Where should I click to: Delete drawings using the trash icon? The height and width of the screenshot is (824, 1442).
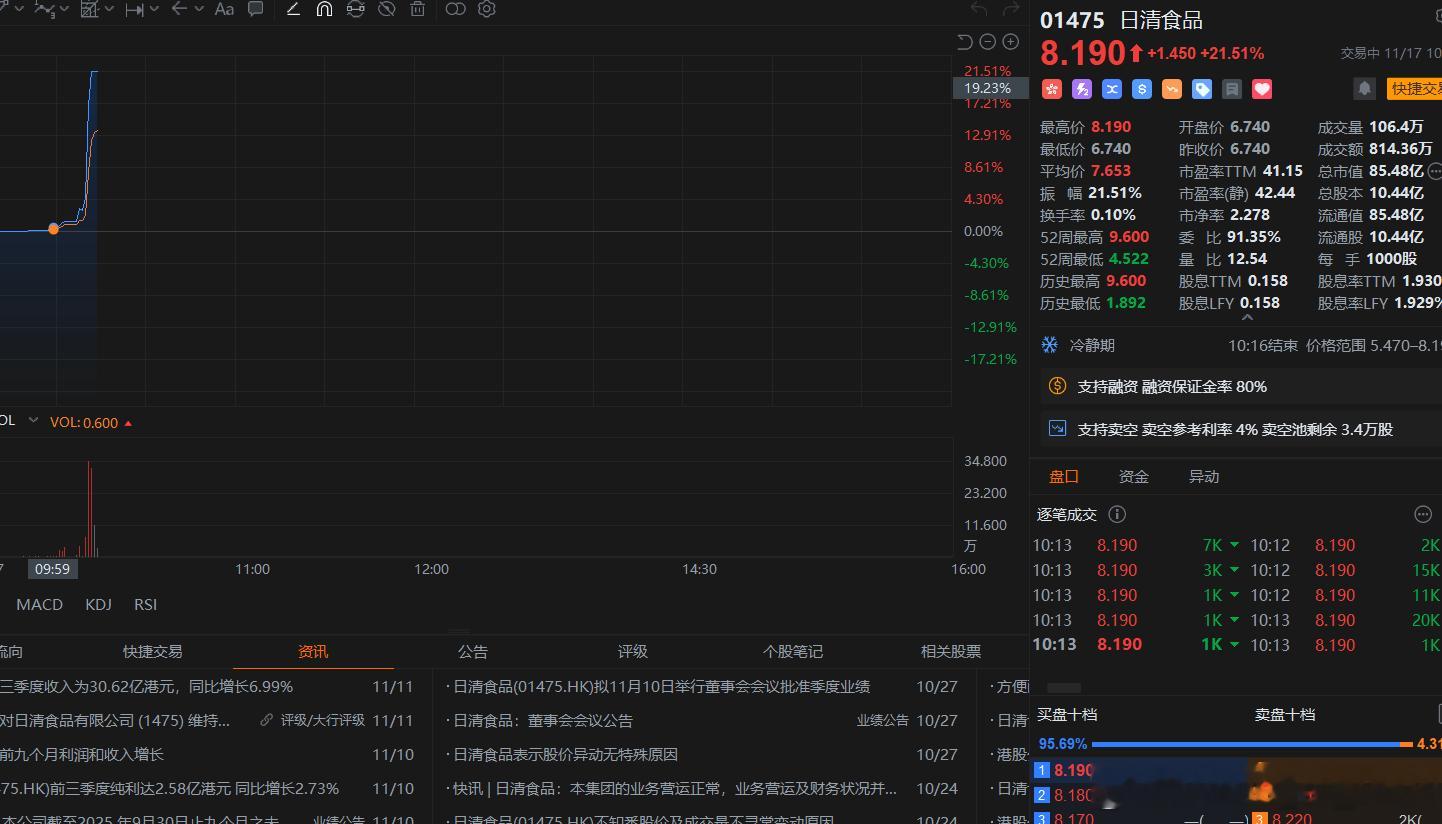417,9
